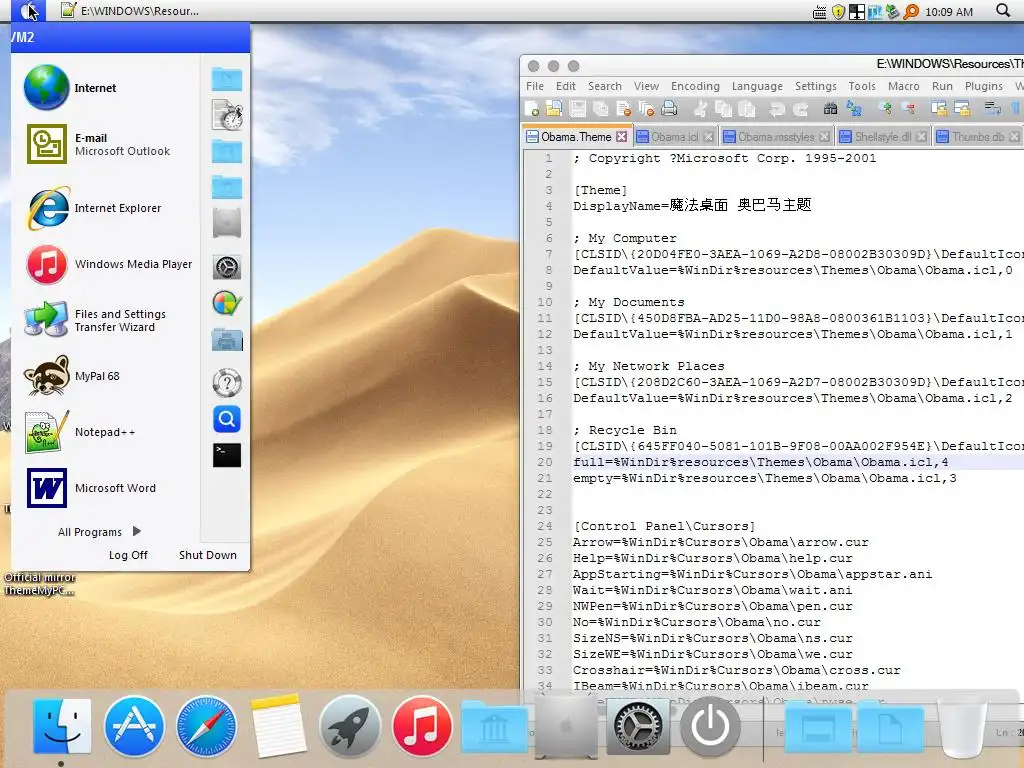Open Safari compass icon in the dock

pos(206,726)
